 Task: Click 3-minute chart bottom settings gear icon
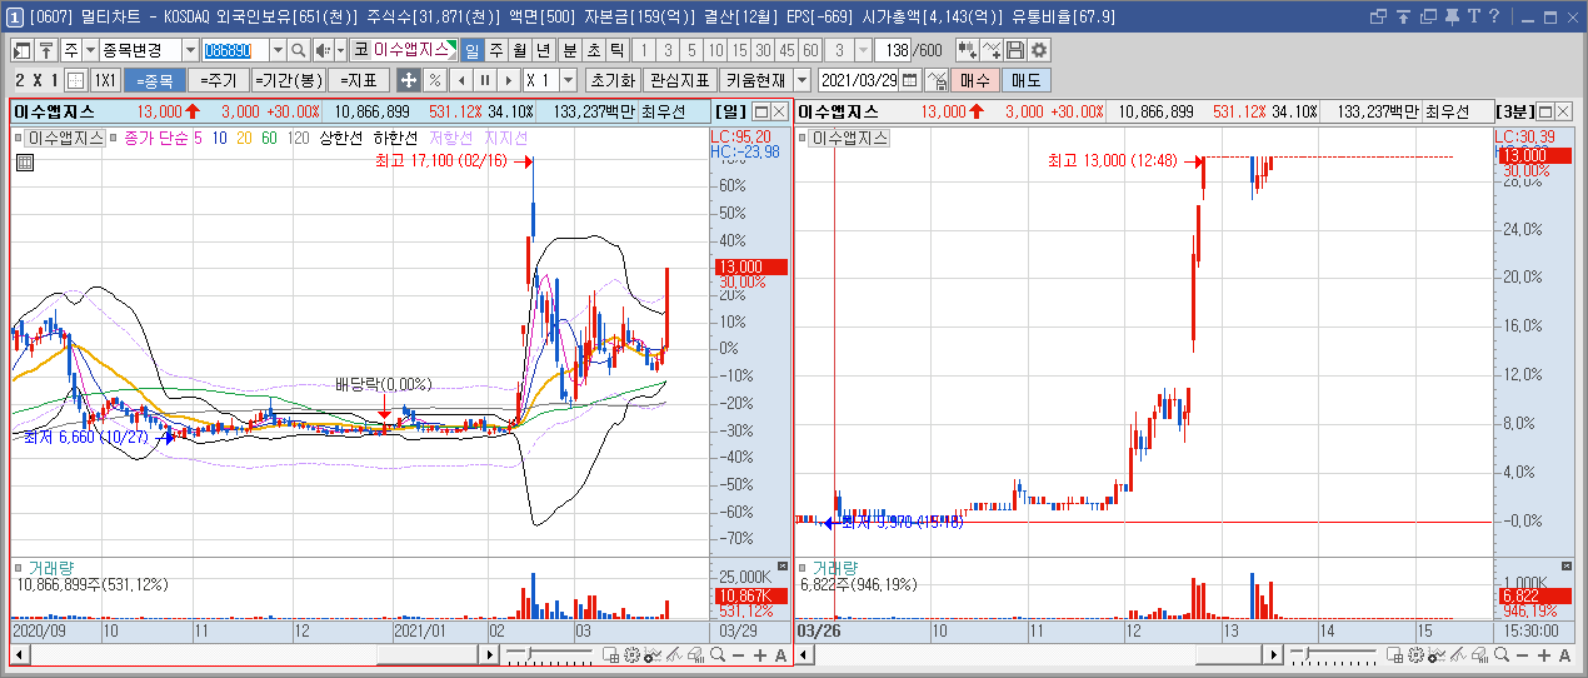(1416, 655)
